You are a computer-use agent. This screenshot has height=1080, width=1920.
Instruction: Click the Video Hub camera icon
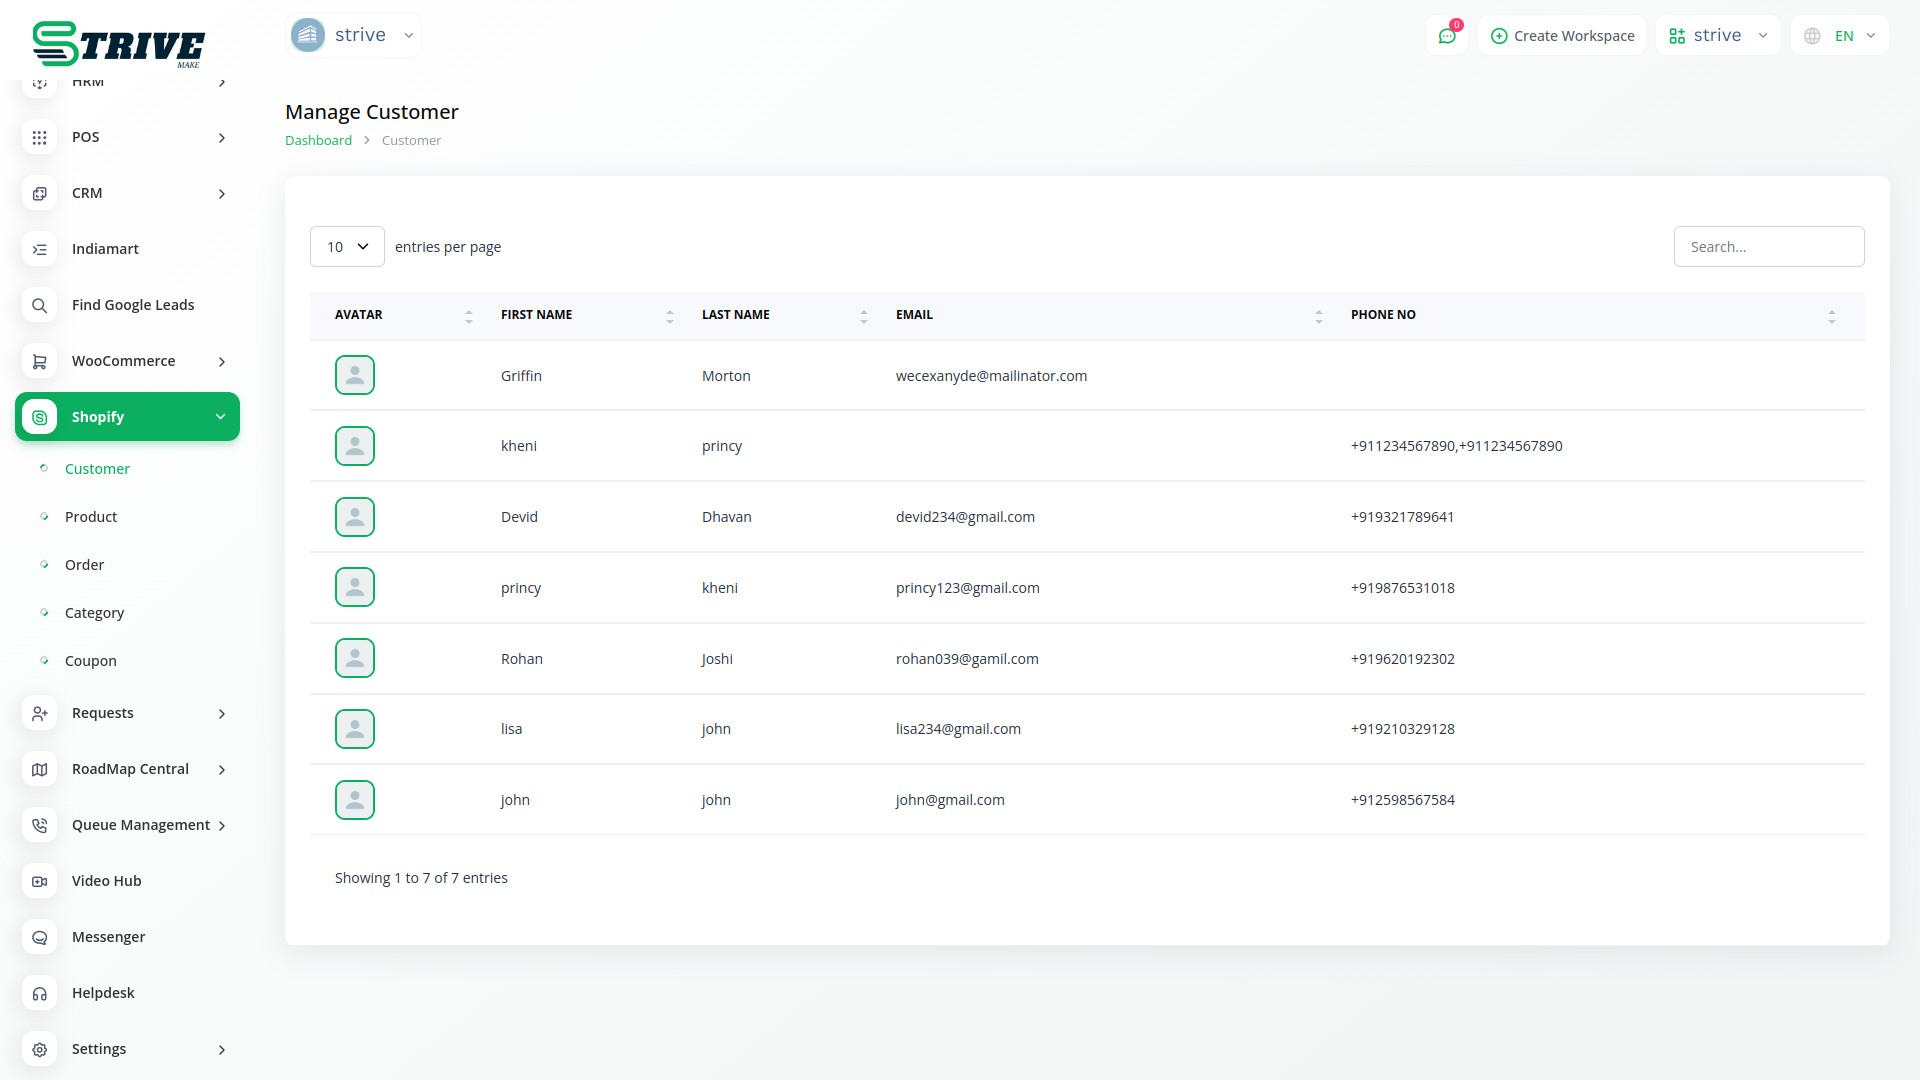click(x=39, y=881)
